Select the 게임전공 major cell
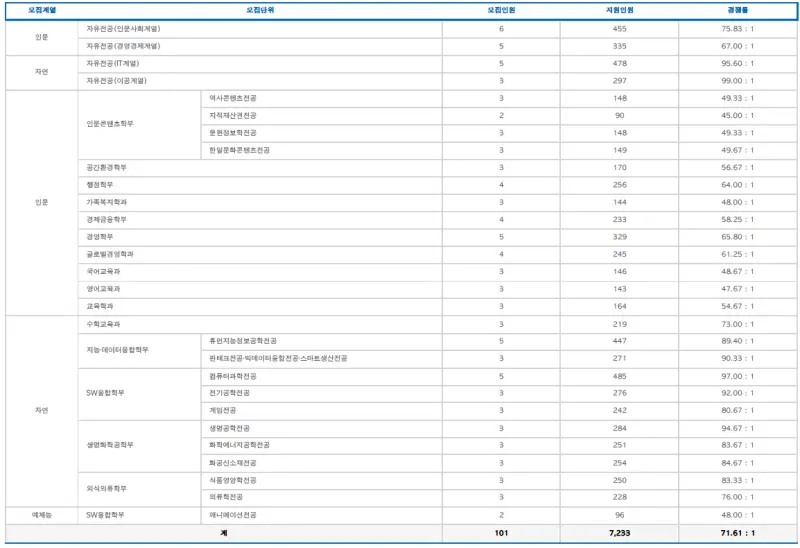800x548 pixels. (321, 411)
